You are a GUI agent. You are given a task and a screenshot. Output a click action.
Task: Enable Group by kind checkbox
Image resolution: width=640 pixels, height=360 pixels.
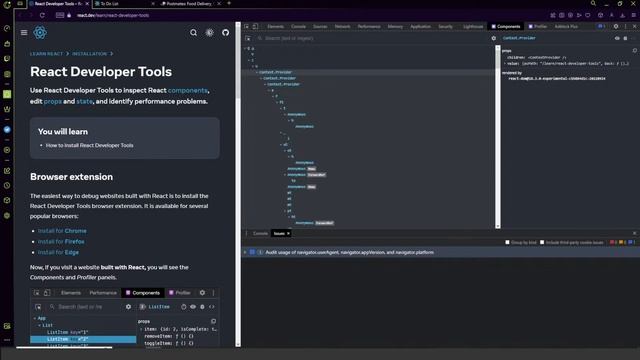507,242
